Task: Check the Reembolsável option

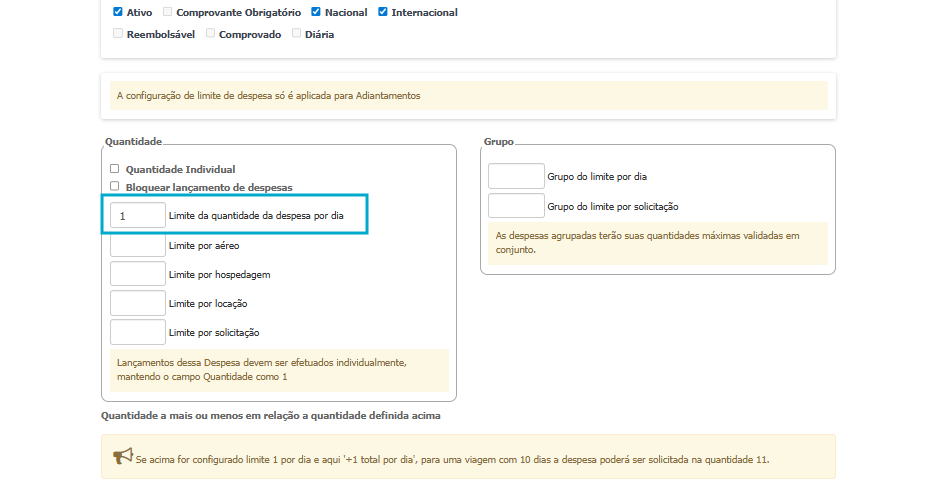Action: click(x=118, y=34)
